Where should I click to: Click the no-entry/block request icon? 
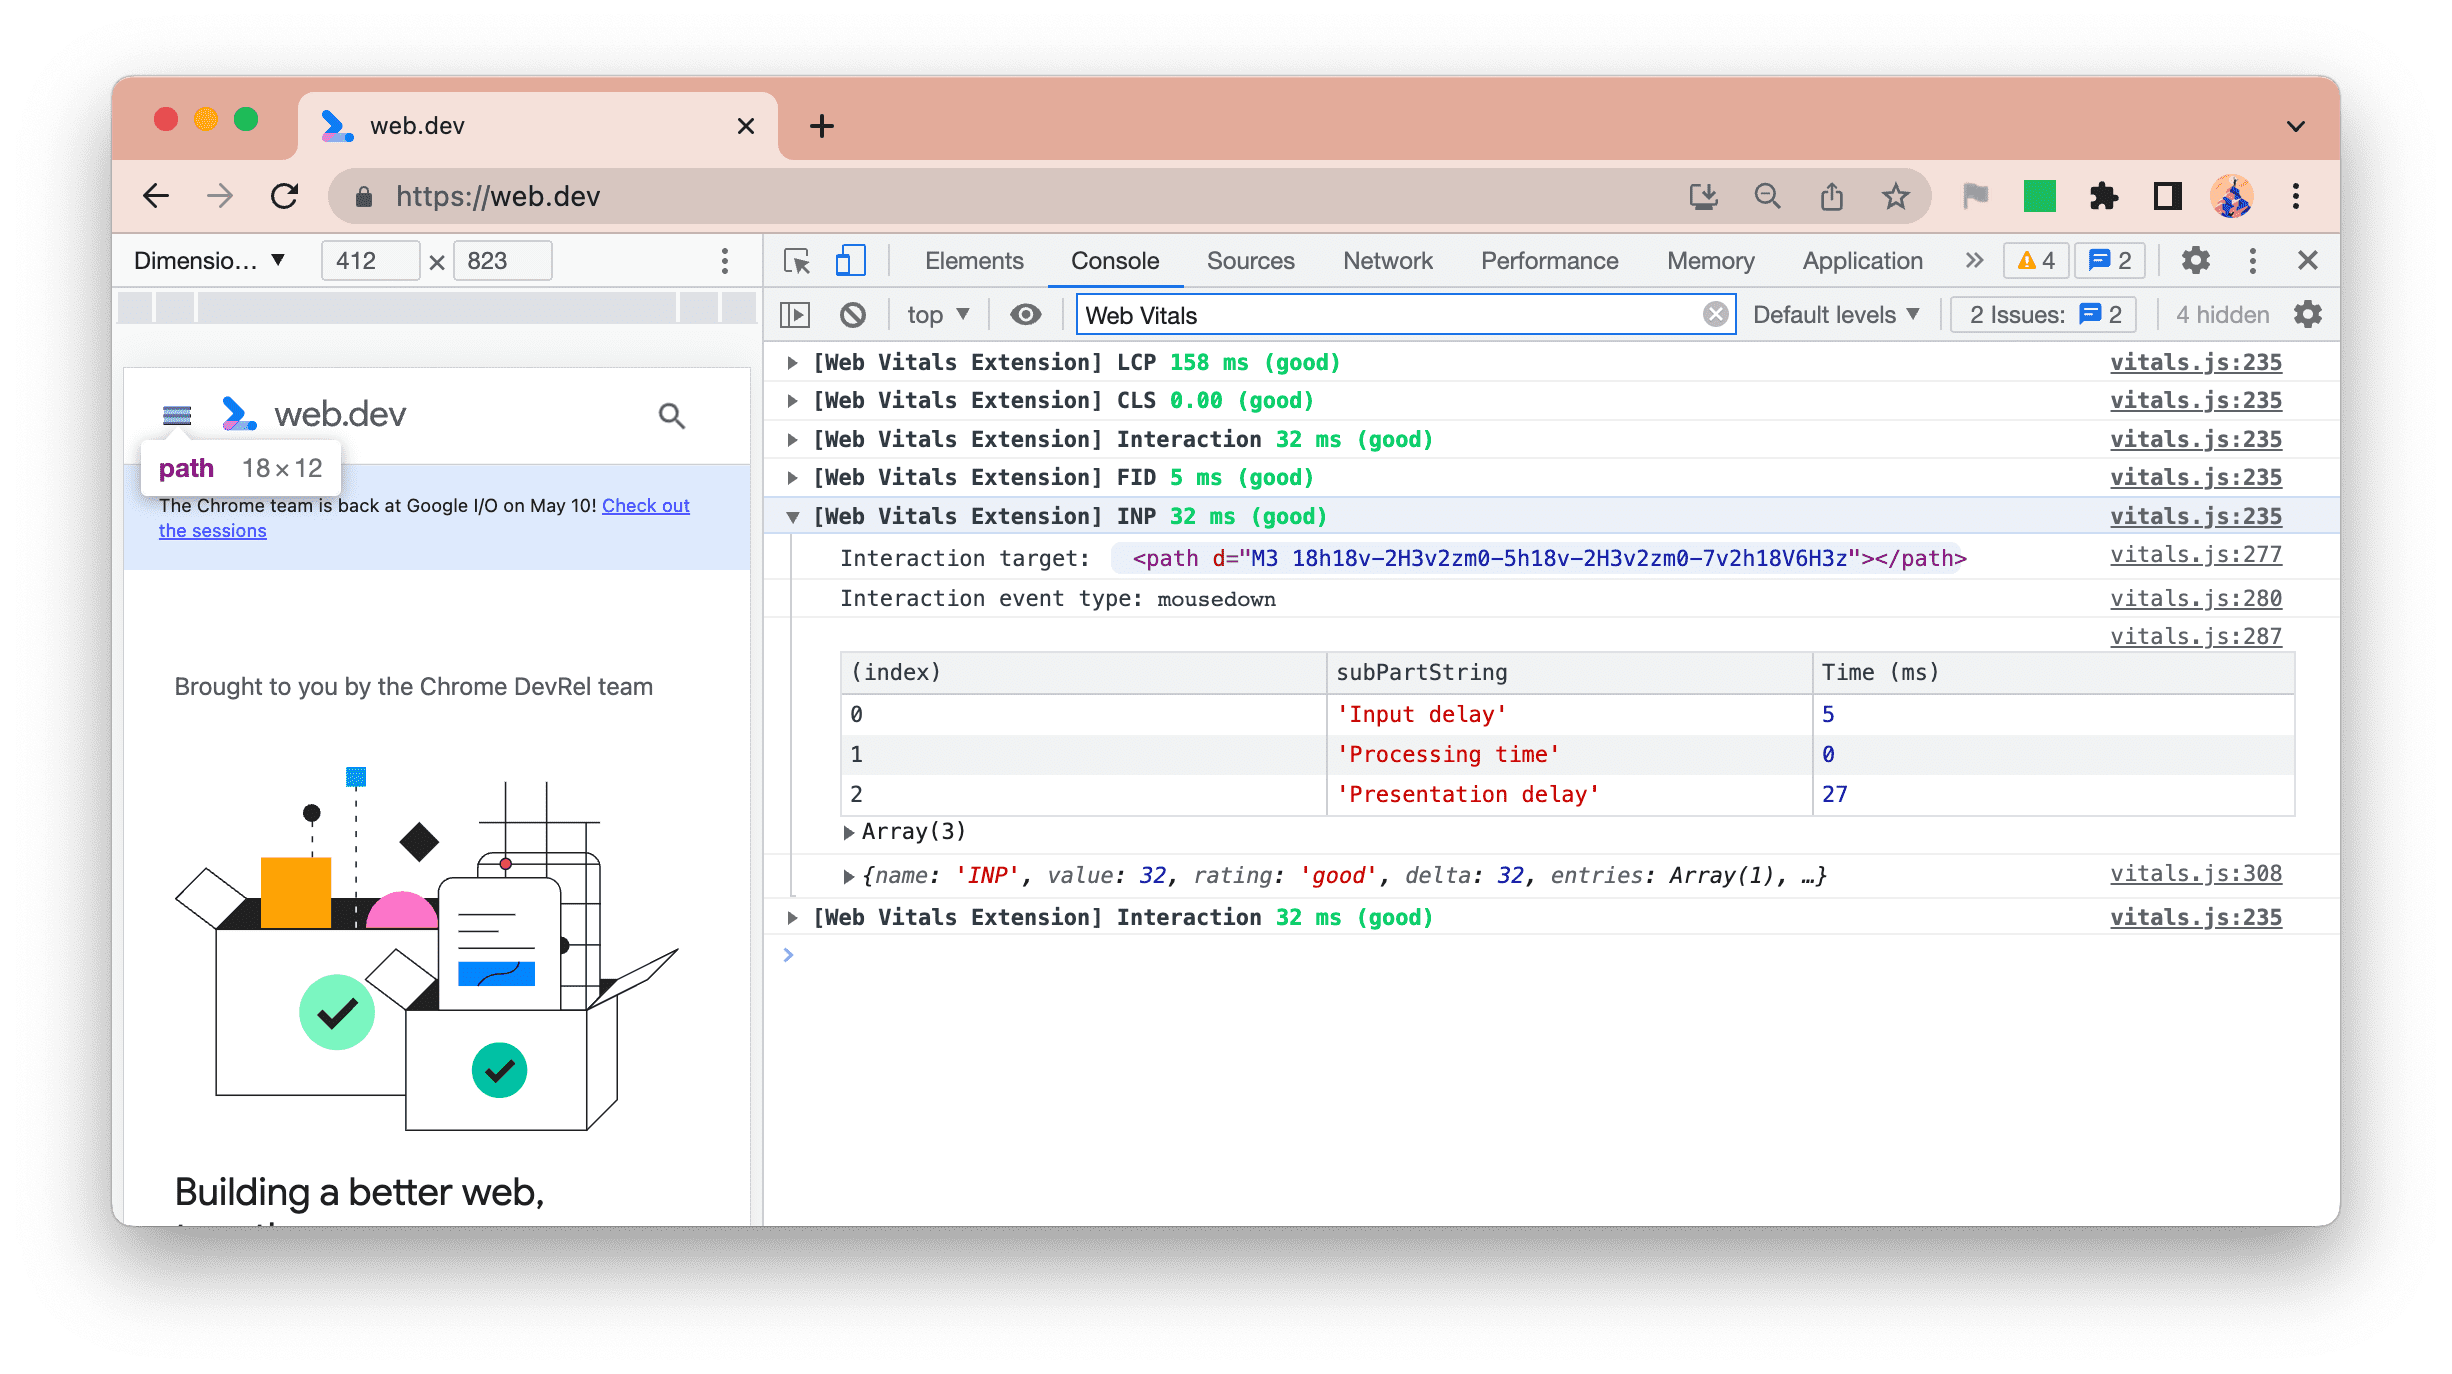[x=856, y=315]
